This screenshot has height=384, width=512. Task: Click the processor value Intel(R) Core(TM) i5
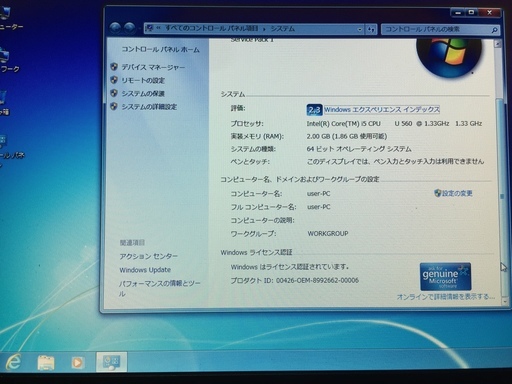tap(394, 123)
